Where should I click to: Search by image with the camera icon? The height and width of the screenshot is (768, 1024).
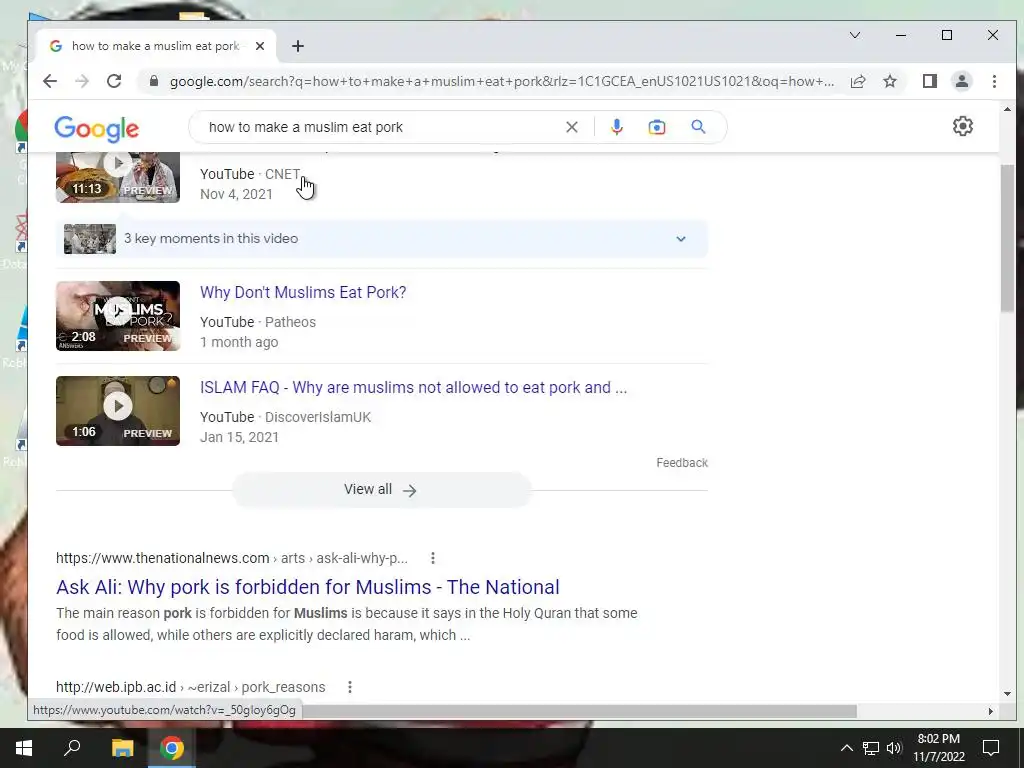click(x=656, y=127)
